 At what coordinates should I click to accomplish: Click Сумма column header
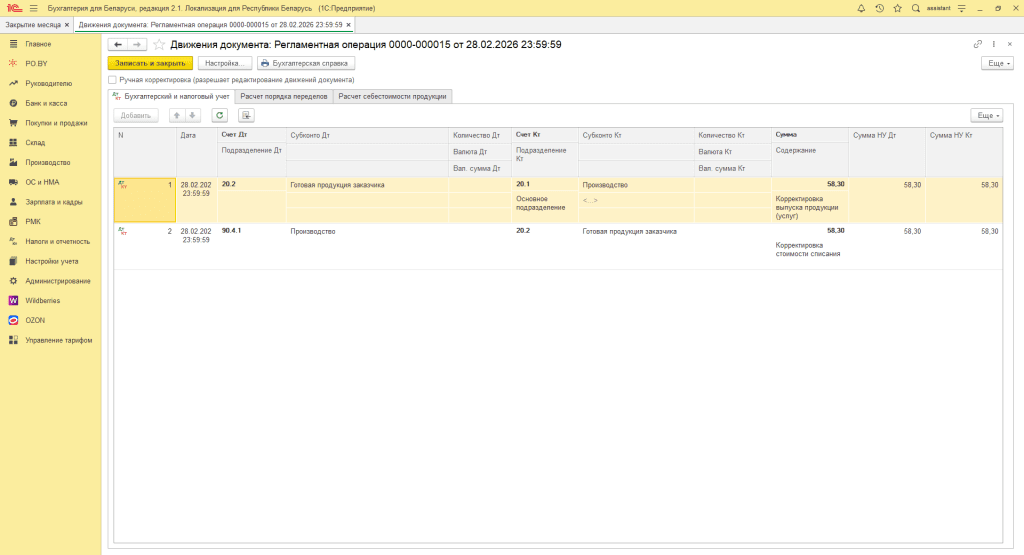810,135
